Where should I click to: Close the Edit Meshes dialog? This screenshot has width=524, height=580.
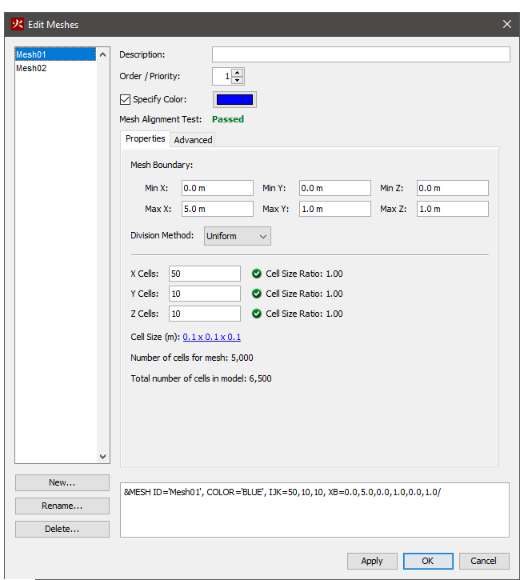pos(507,24)
